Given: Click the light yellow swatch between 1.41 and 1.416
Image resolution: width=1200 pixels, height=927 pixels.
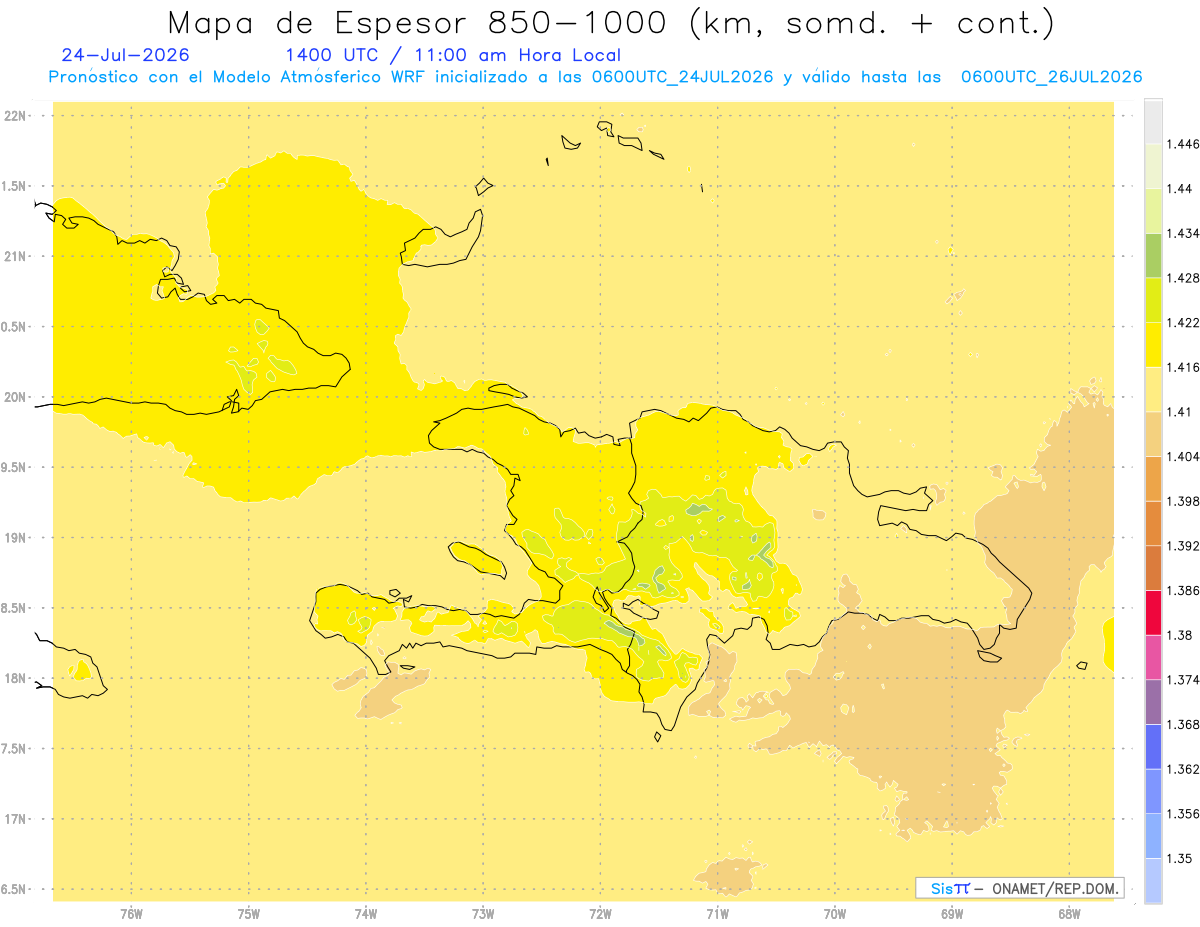Looking at the screenshot, I should pyautogui.click(x=1153, y=389).
